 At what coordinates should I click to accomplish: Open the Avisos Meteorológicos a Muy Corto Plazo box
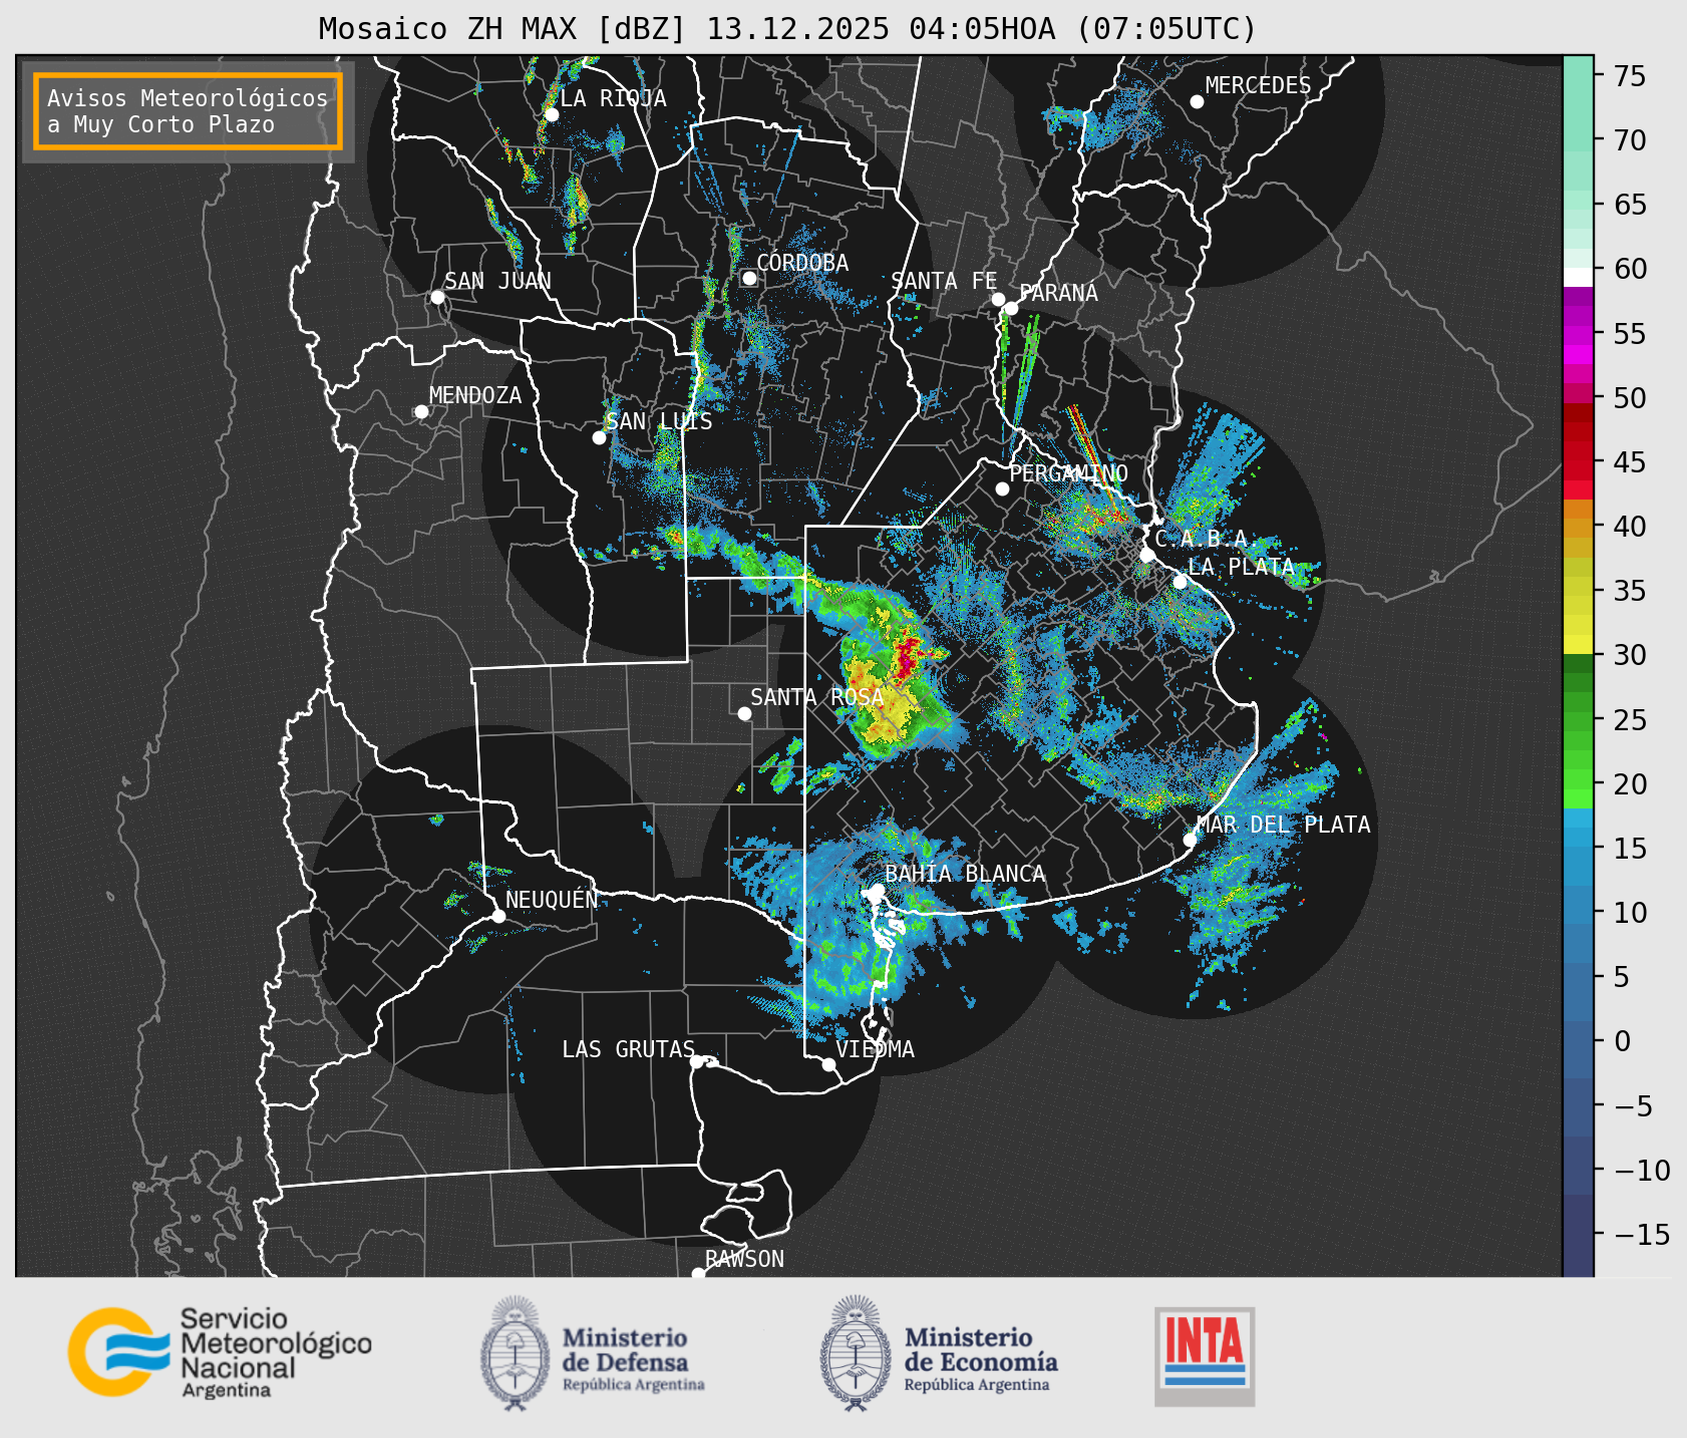188,111
